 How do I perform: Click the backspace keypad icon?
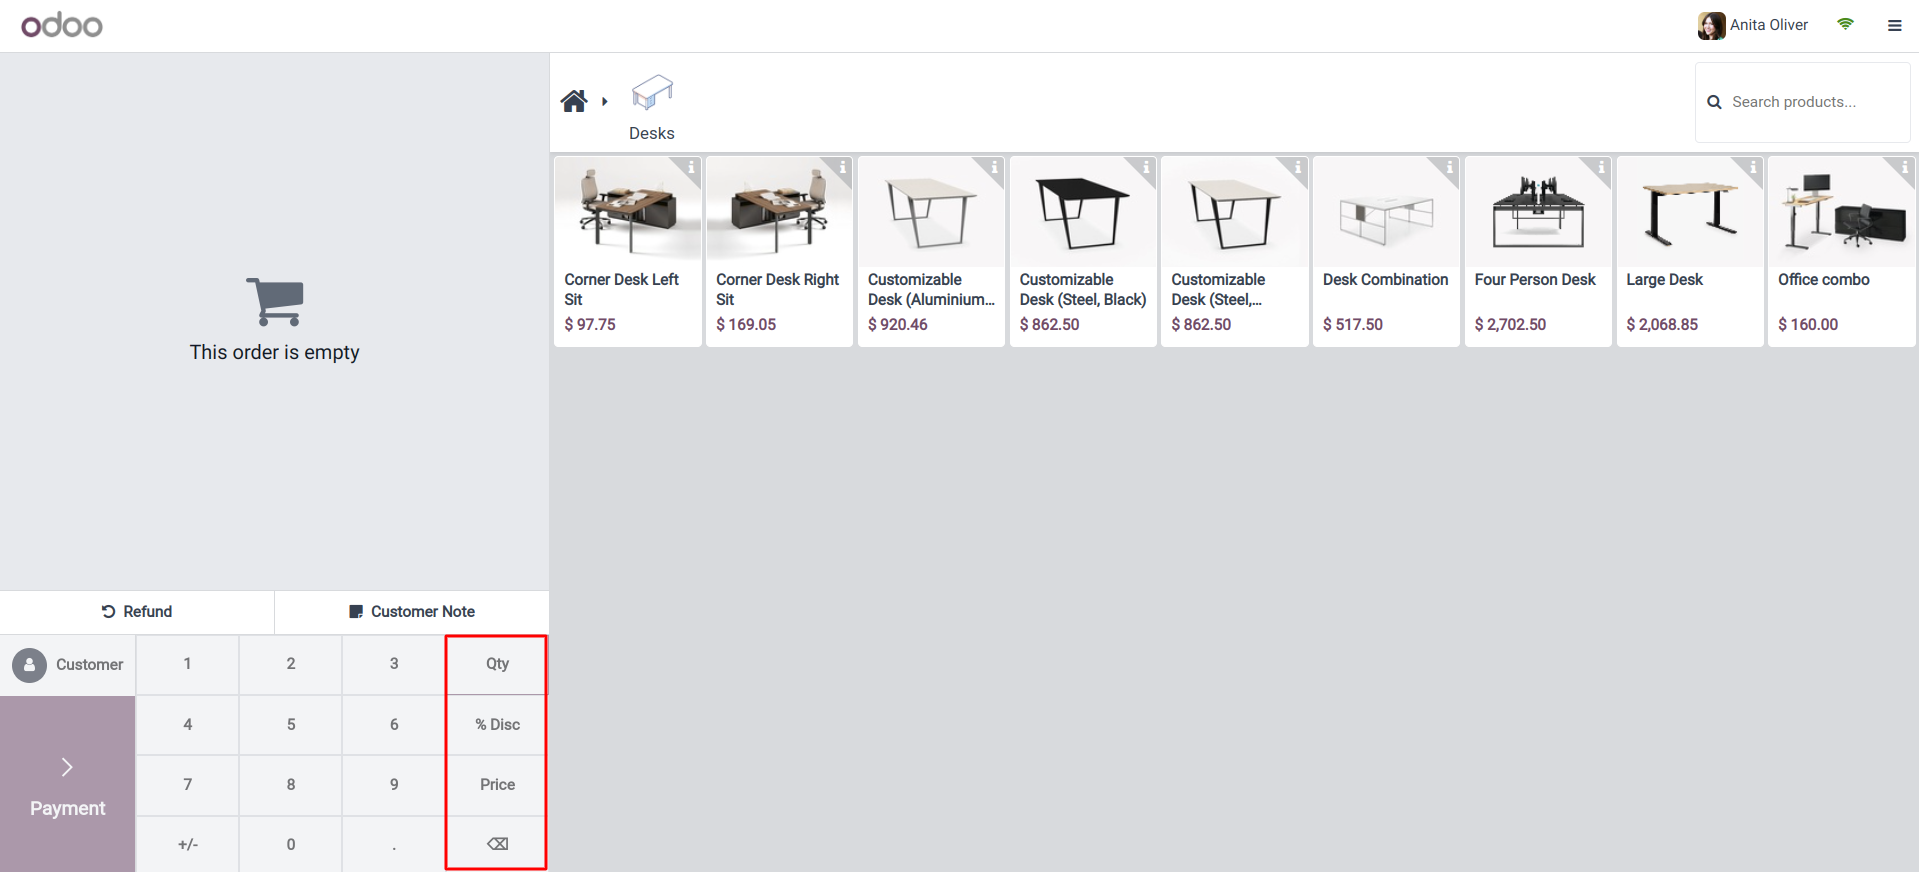click(497, 844)
